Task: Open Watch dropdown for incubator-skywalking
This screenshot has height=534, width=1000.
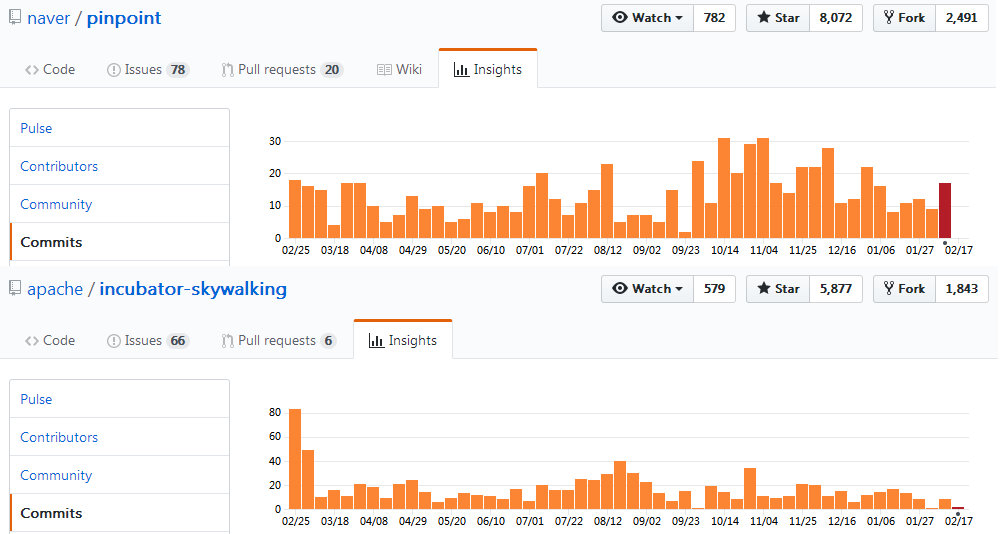Action: (x=648, y=289)
